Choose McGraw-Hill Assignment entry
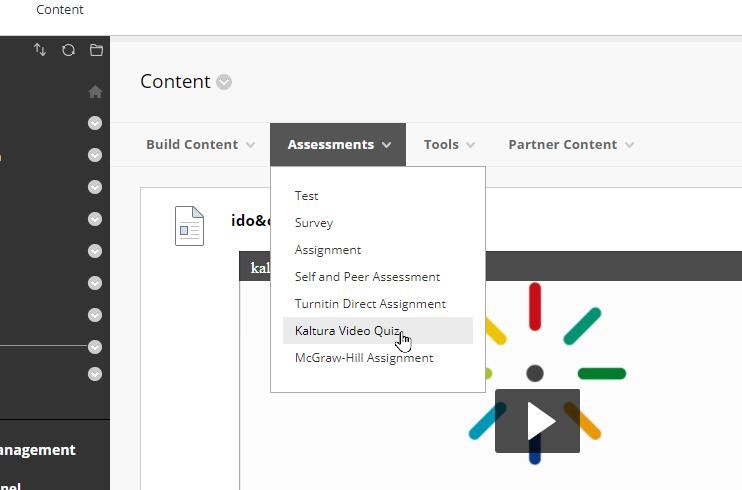Screen dimensions: 742x490 [x=364, y=357]
